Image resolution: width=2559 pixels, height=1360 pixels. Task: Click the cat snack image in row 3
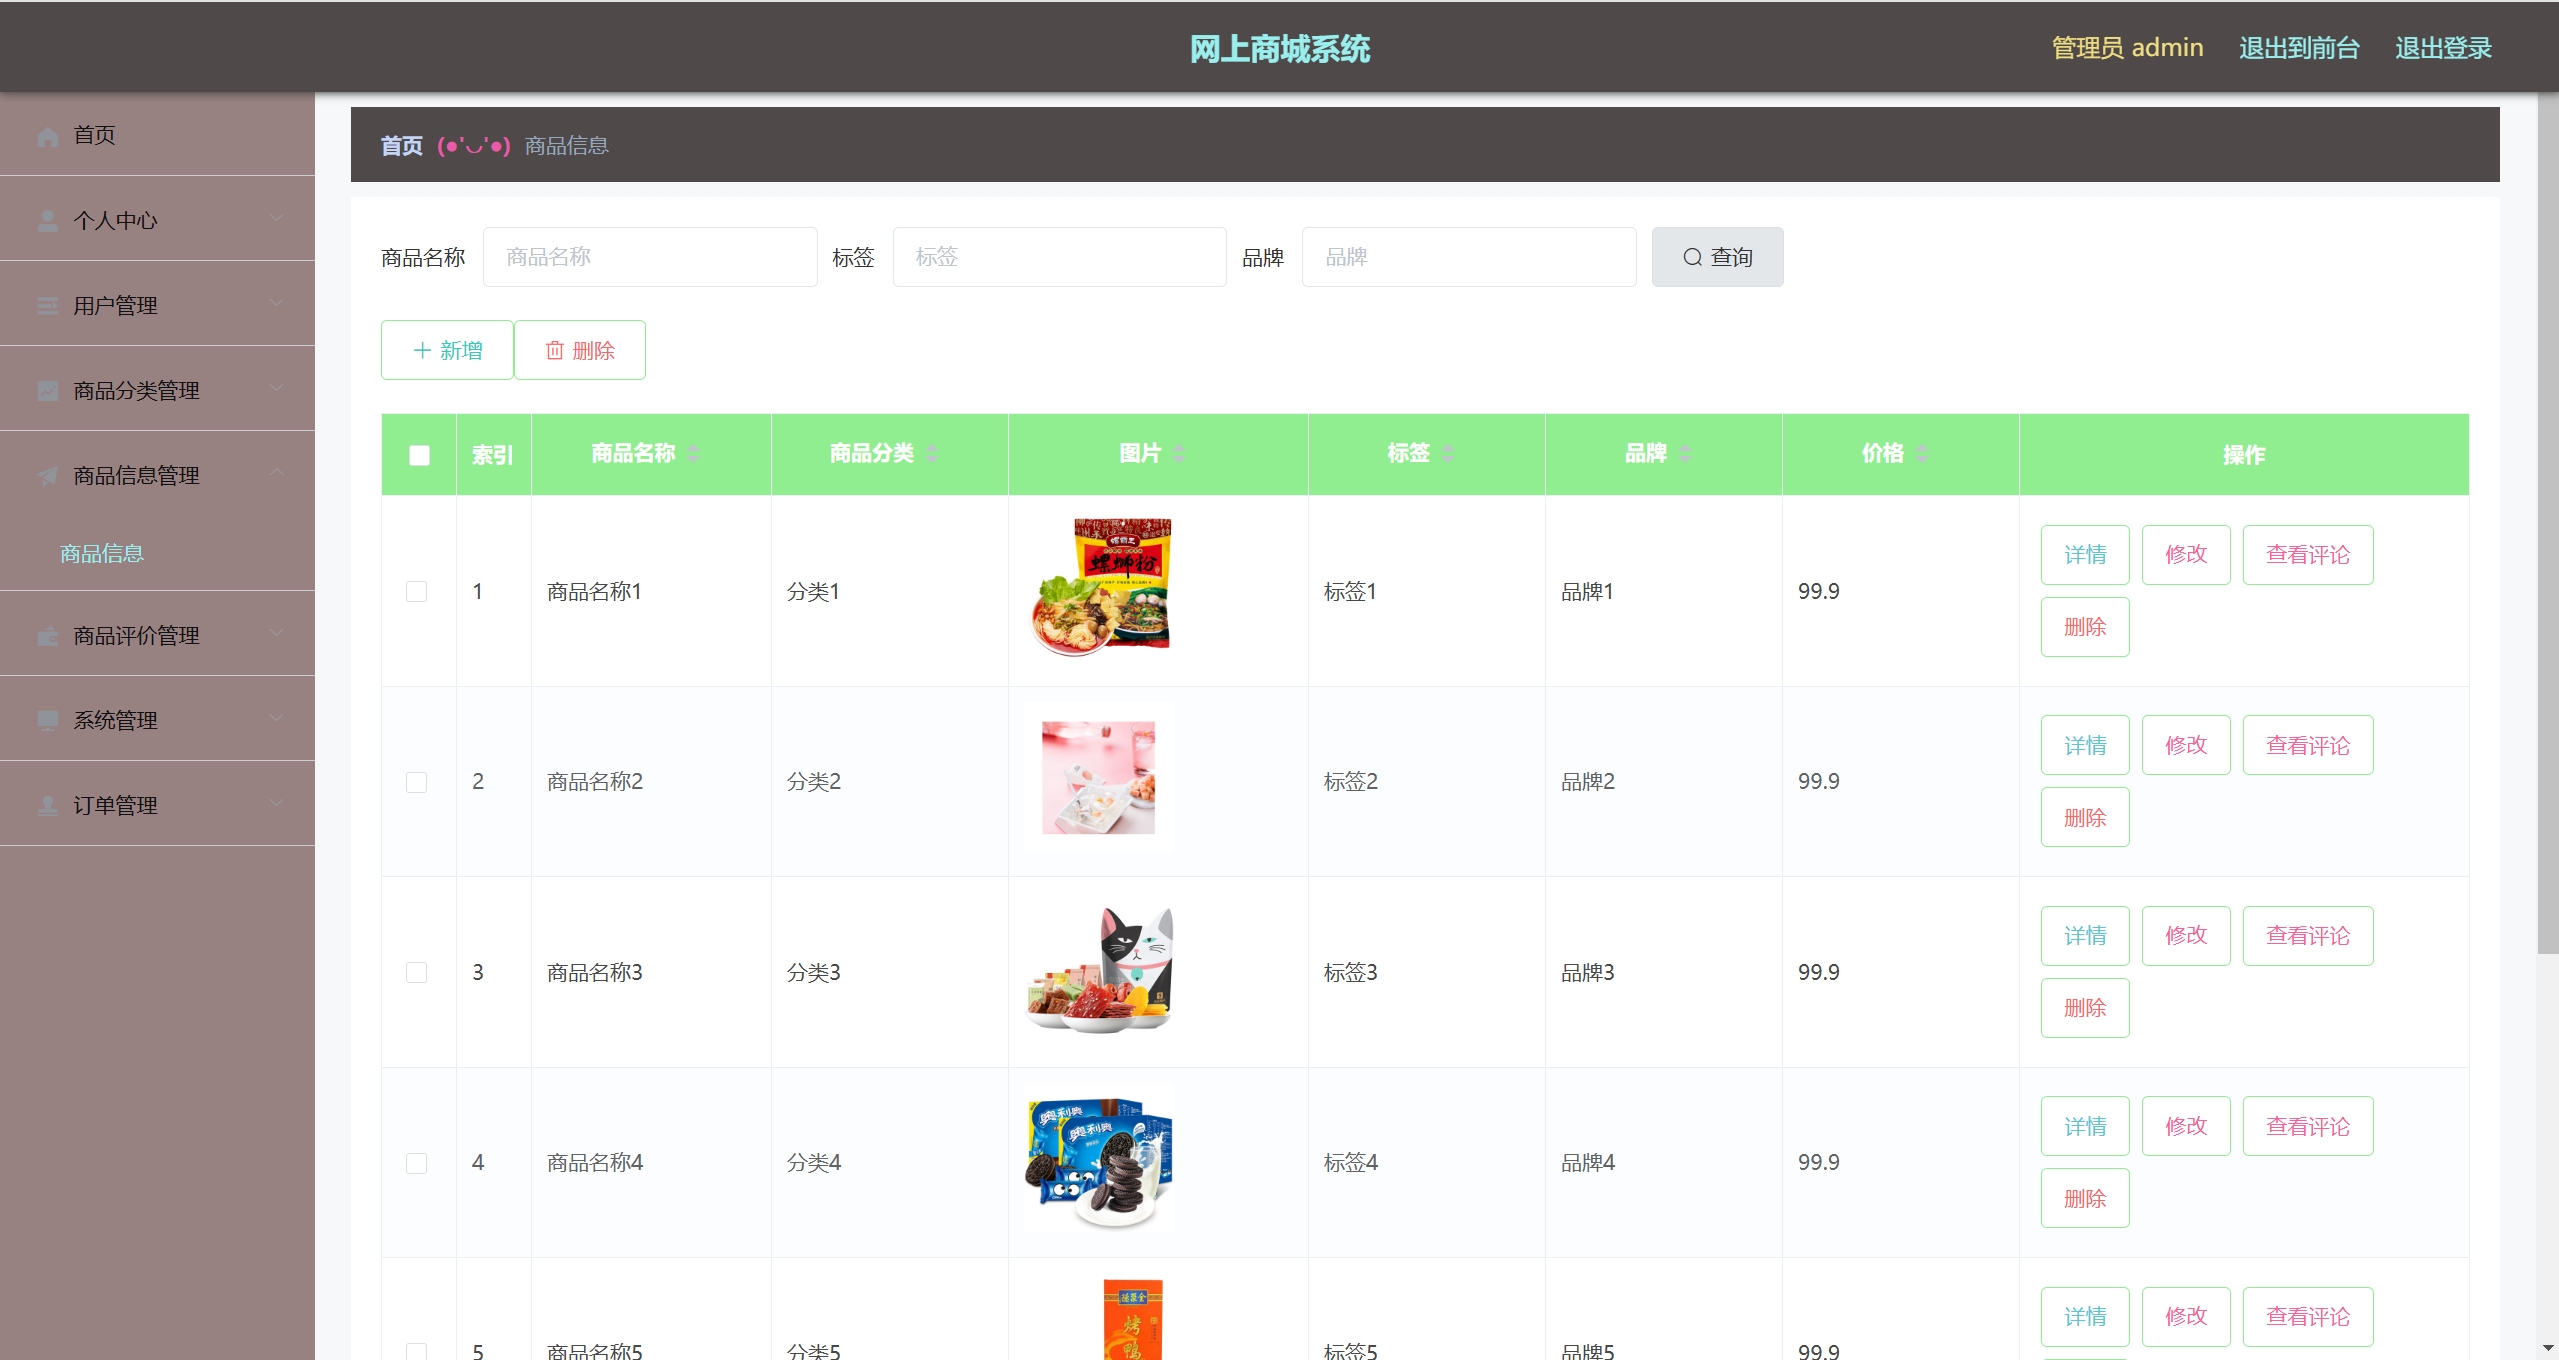point(1100,970)
